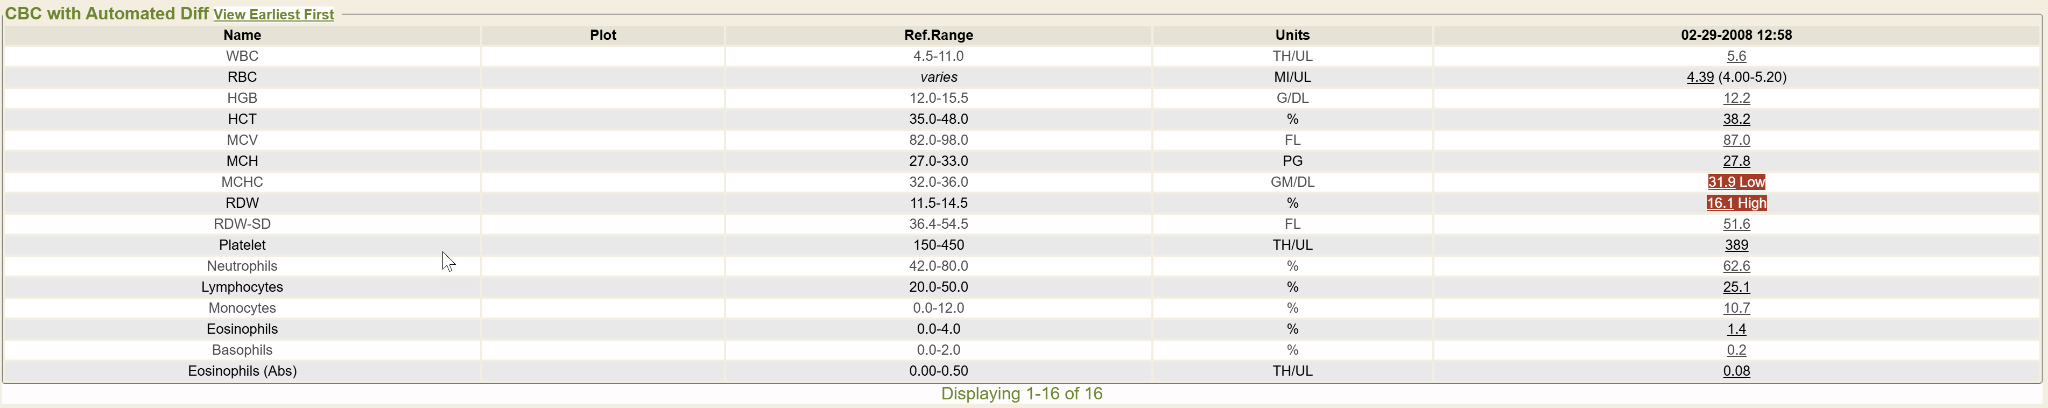Open the MCH value 27.8

coord(1736,161)
